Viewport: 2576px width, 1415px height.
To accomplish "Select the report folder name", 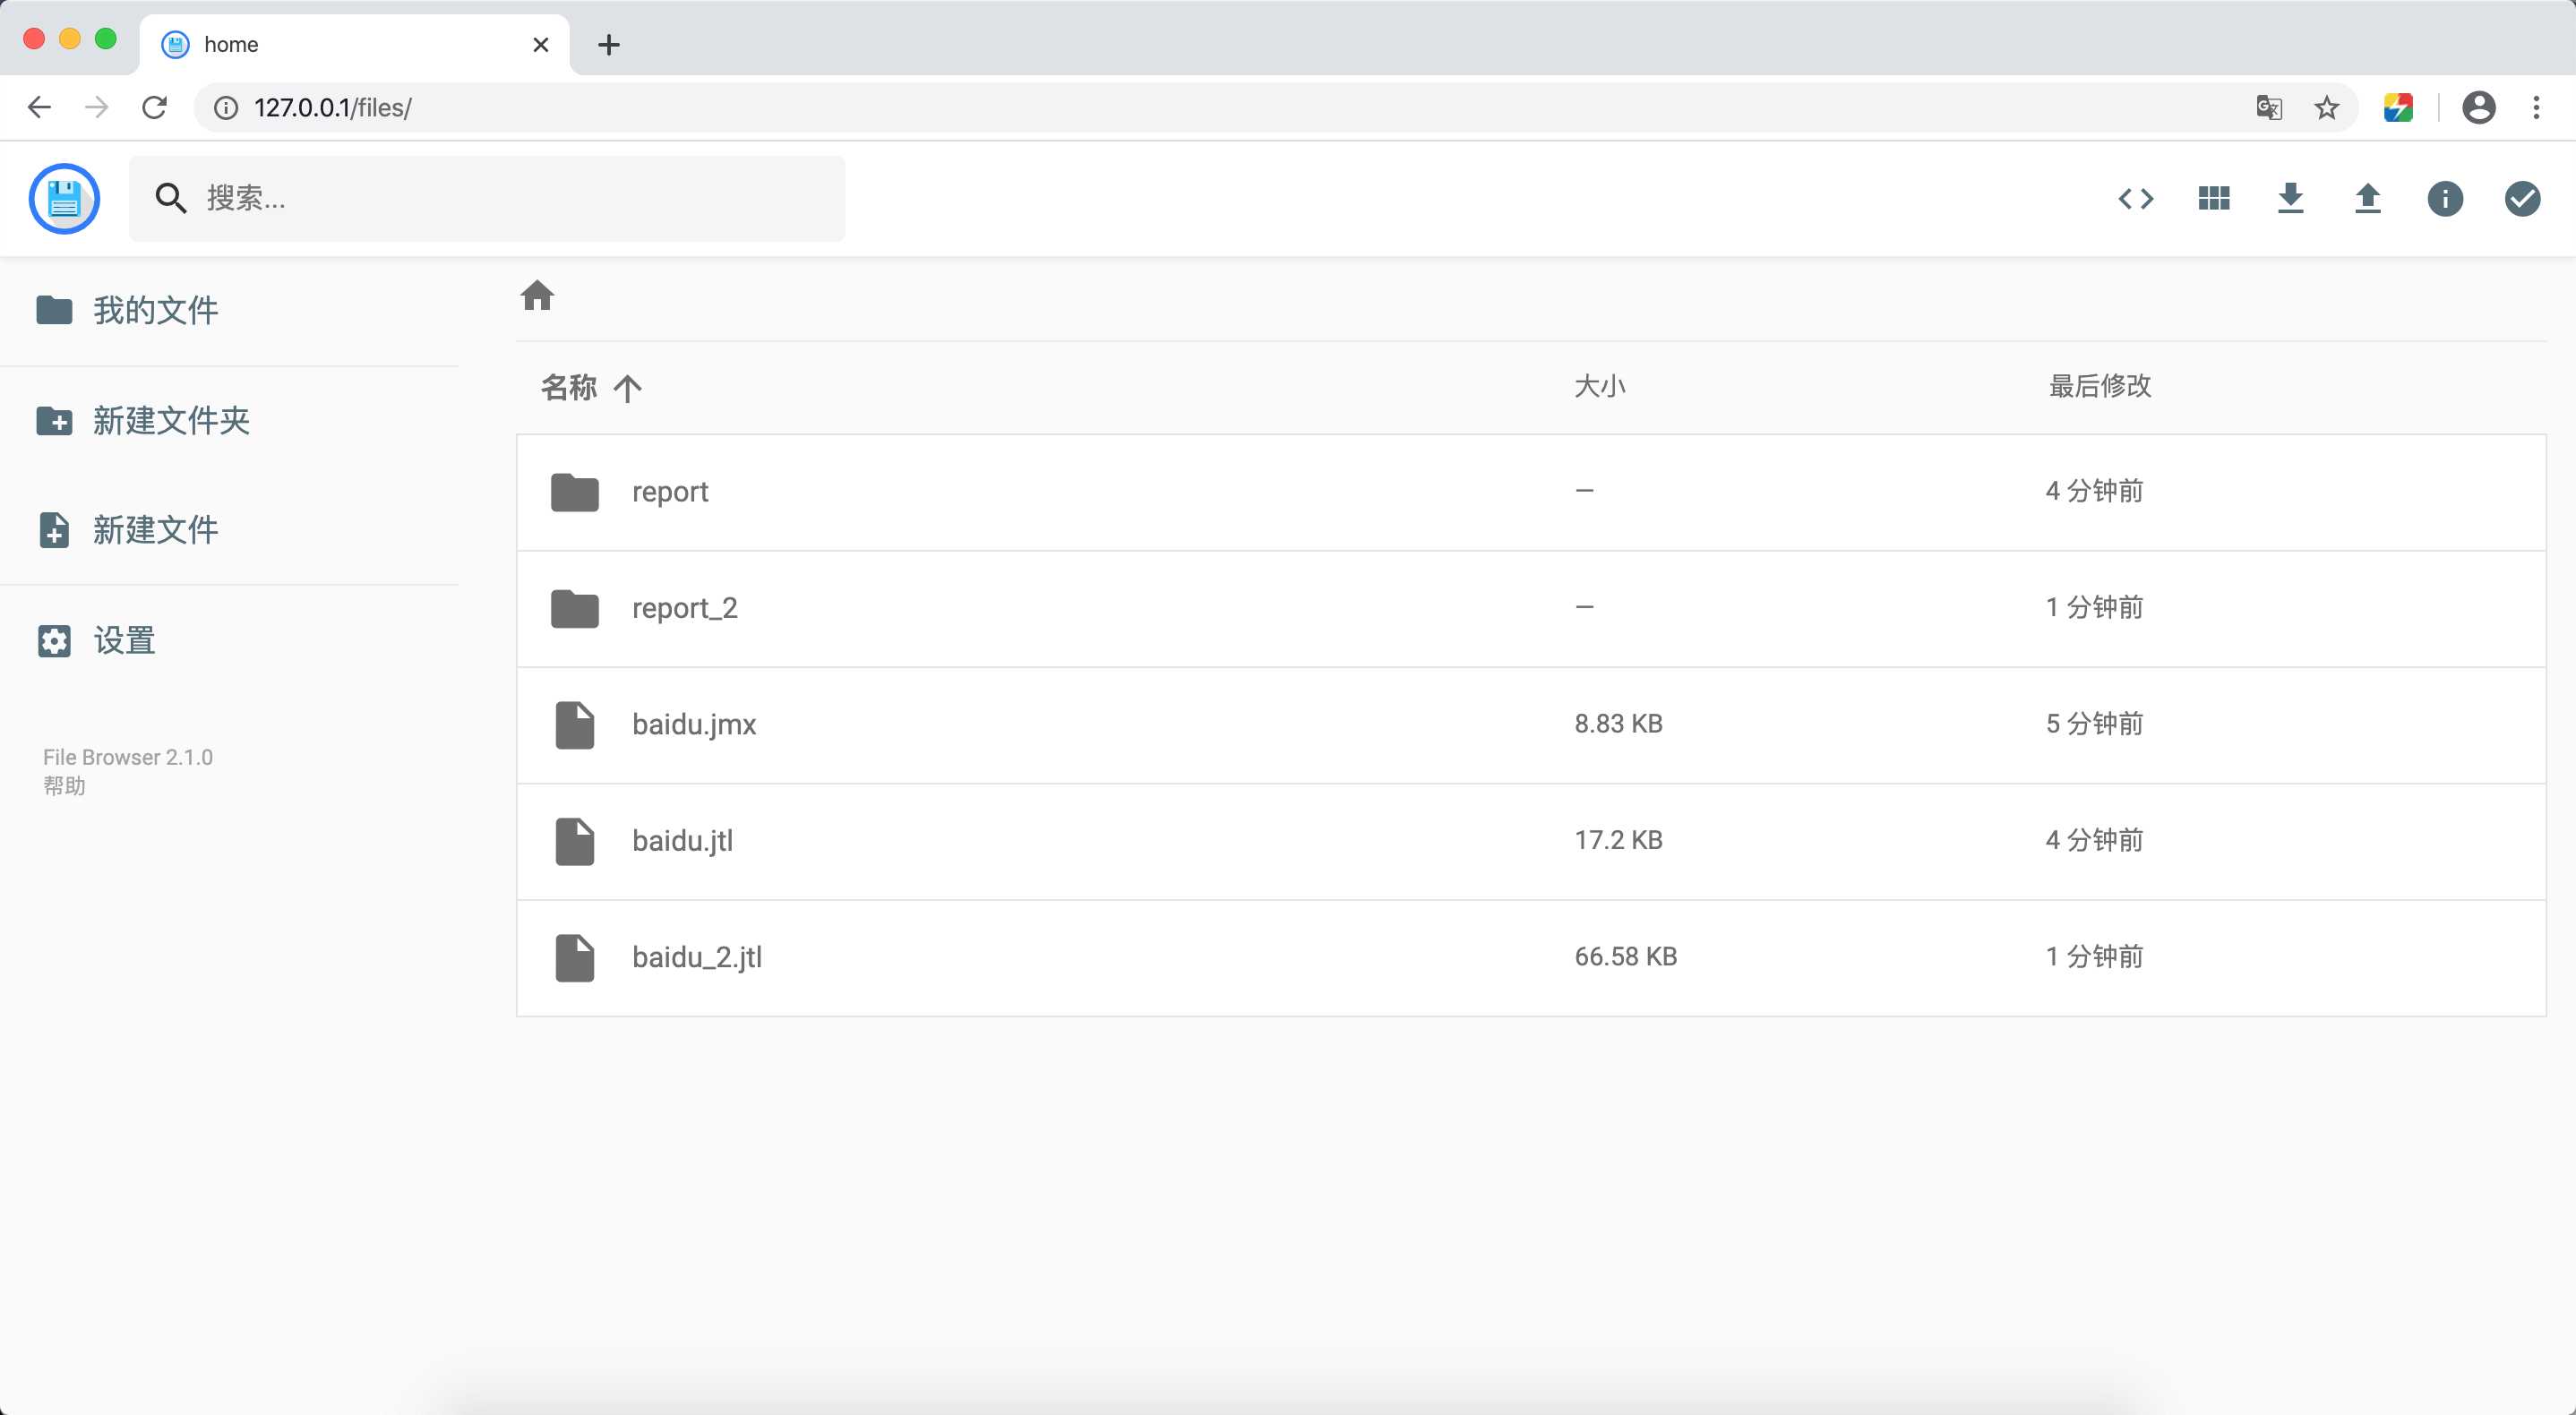I will [670, 492].
